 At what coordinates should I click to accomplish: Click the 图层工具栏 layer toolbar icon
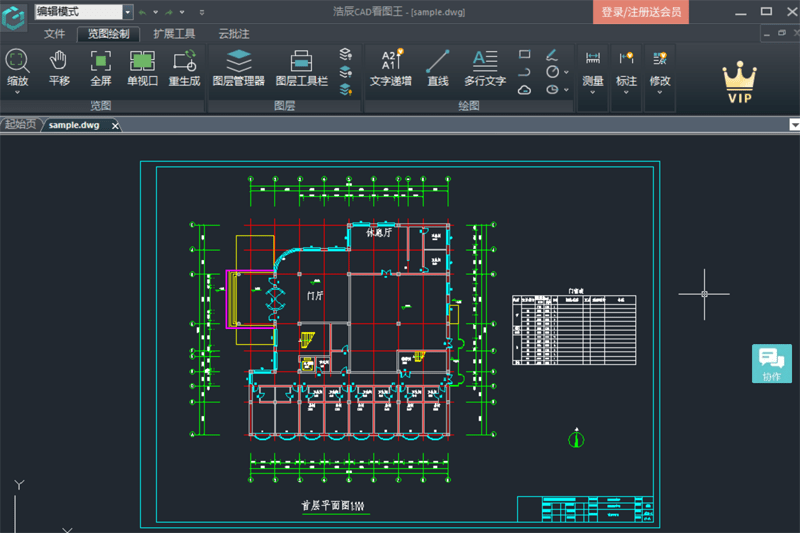click(x=301, y=67)
